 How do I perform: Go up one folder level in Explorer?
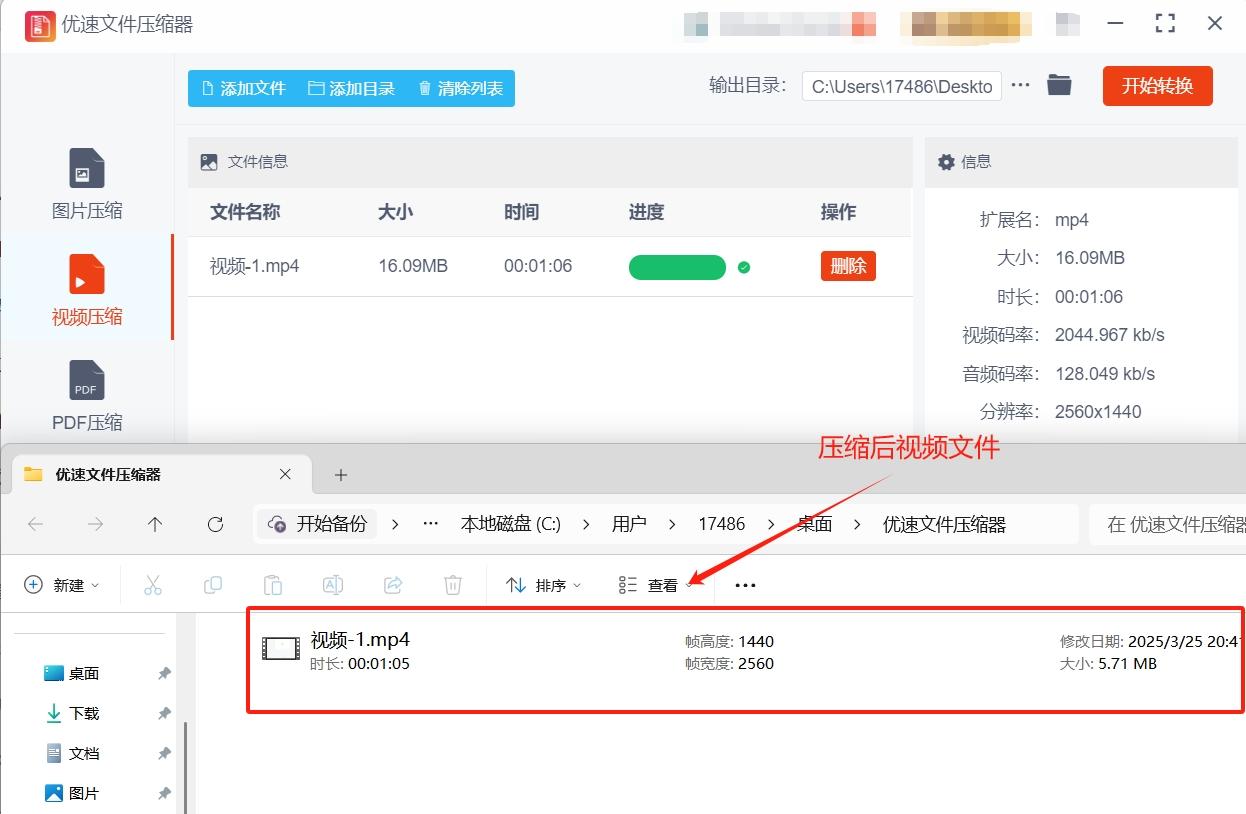point(155,524)
